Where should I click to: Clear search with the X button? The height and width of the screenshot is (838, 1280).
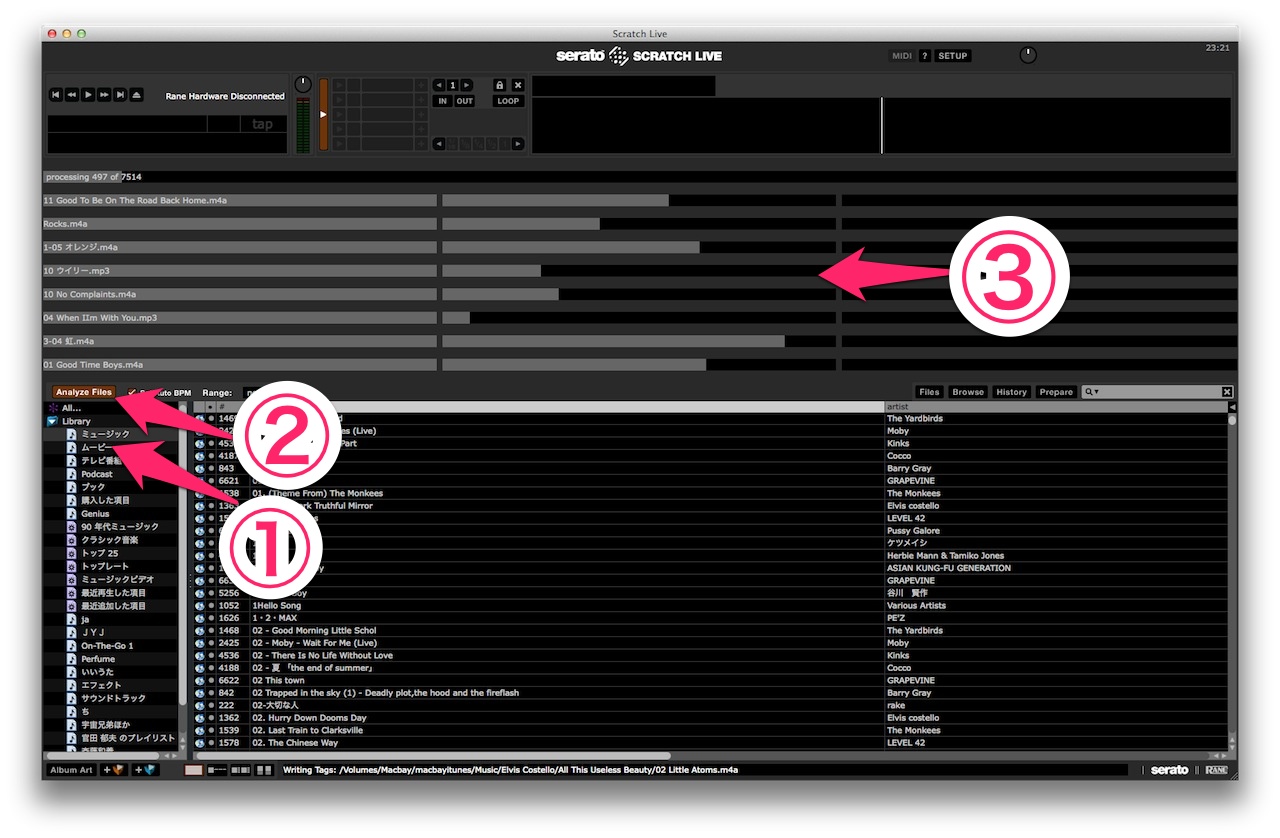1227,392
